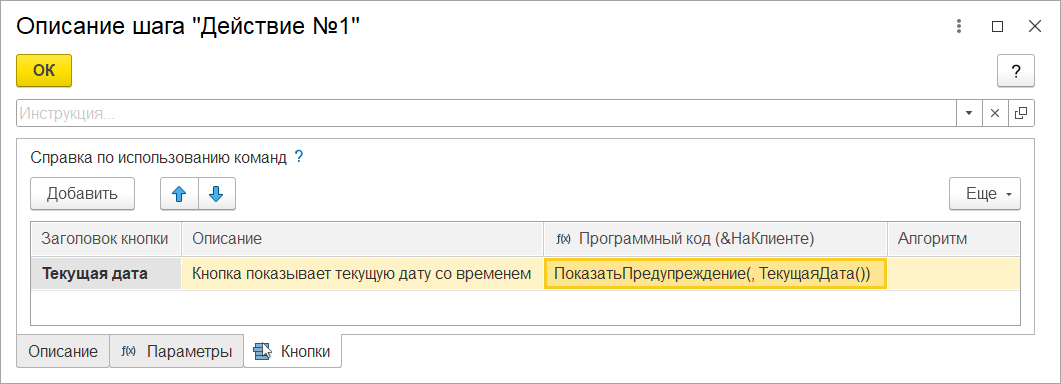The height and width of the screenshot is (384, 1061).
Task: Open the Еще dropdown menu
Action: point(985,194)
